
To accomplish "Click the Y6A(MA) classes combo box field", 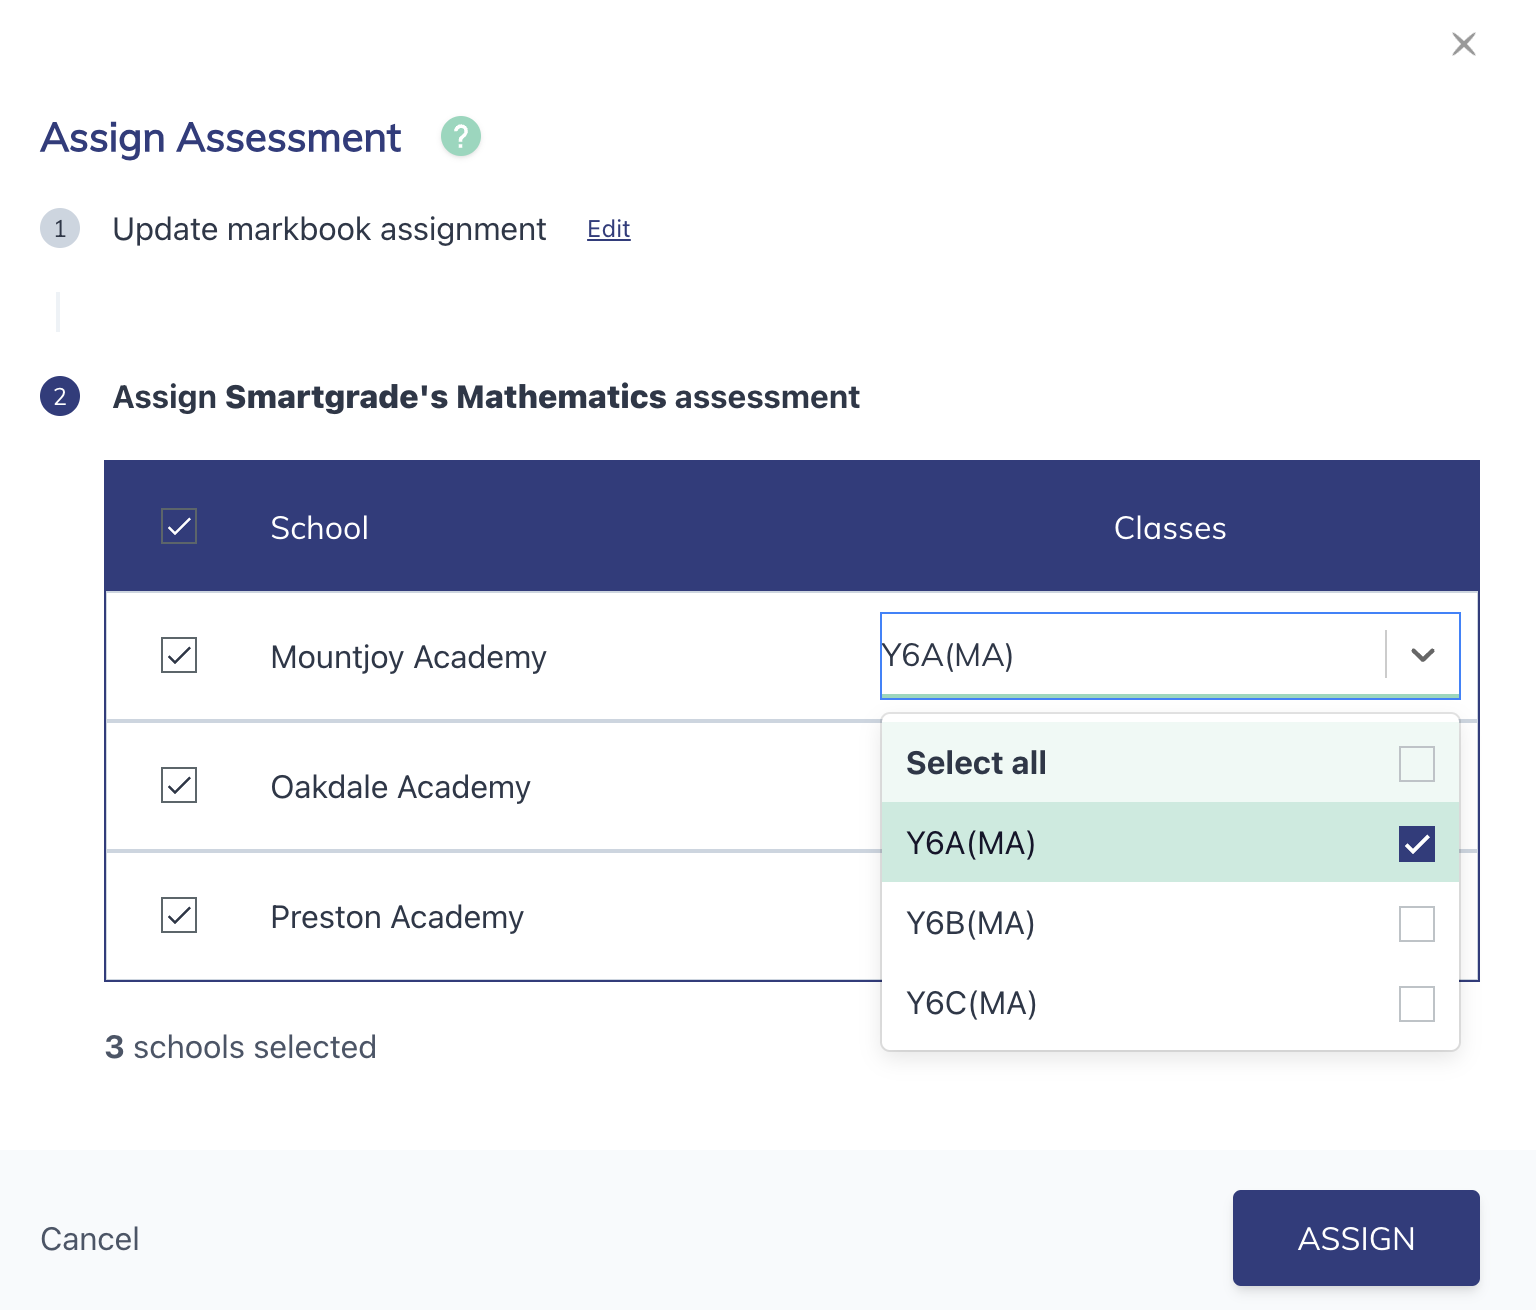I will [1170, 655].
